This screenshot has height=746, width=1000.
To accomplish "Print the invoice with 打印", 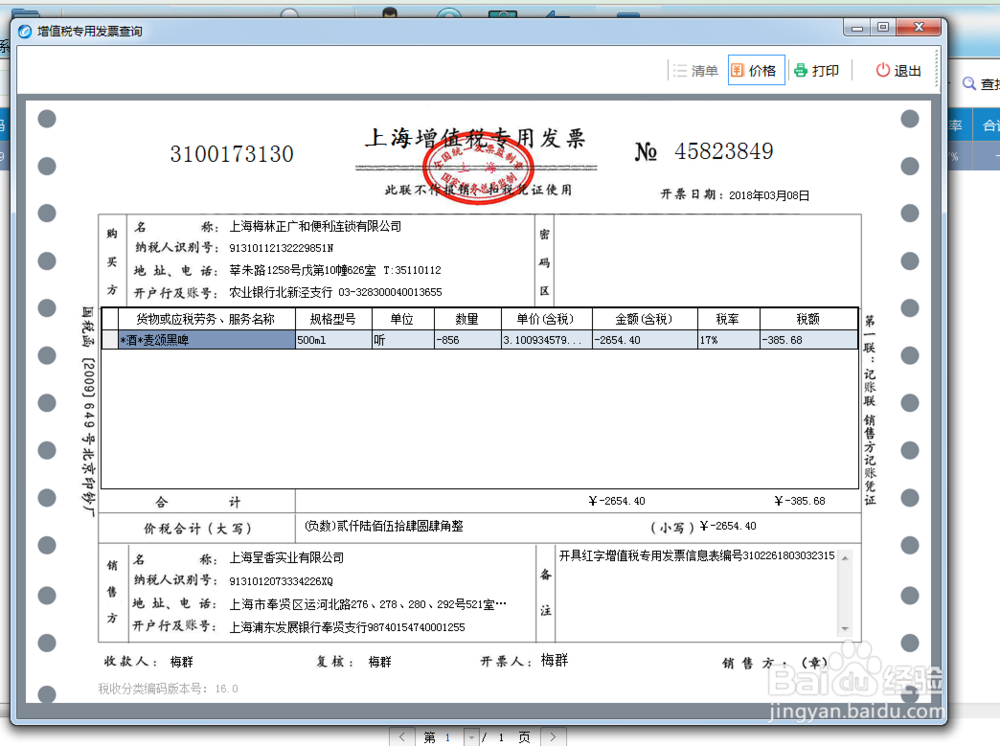I will tap(817, 71).
